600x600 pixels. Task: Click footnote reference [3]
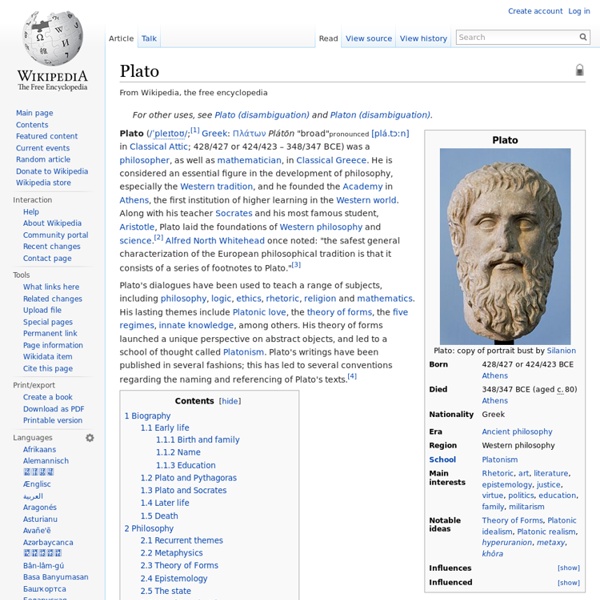pos(297,264)
